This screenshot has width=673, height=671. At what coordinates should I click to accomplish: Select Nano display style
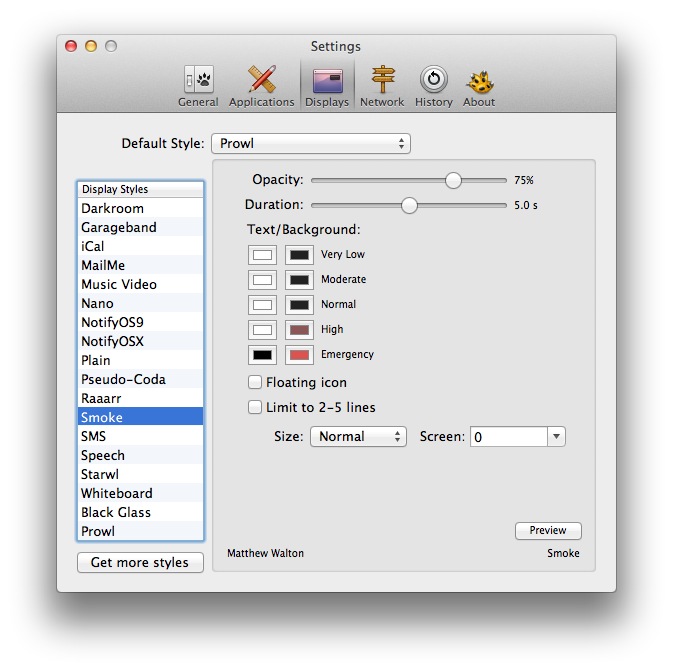140,303
